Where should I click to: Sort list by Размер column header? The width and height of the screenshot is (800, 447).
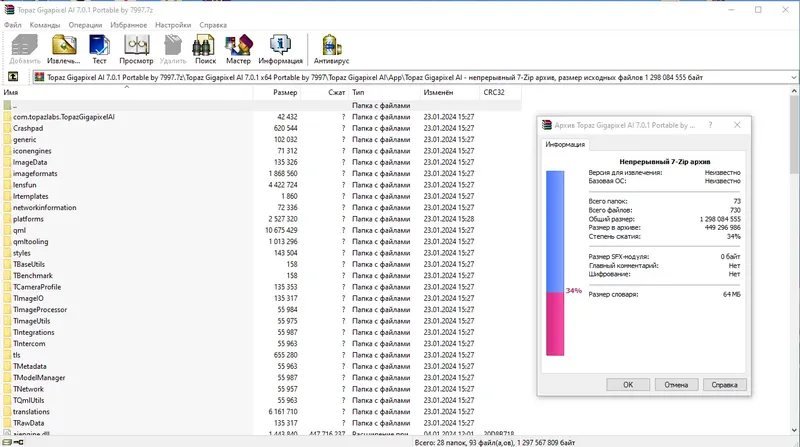276,92
